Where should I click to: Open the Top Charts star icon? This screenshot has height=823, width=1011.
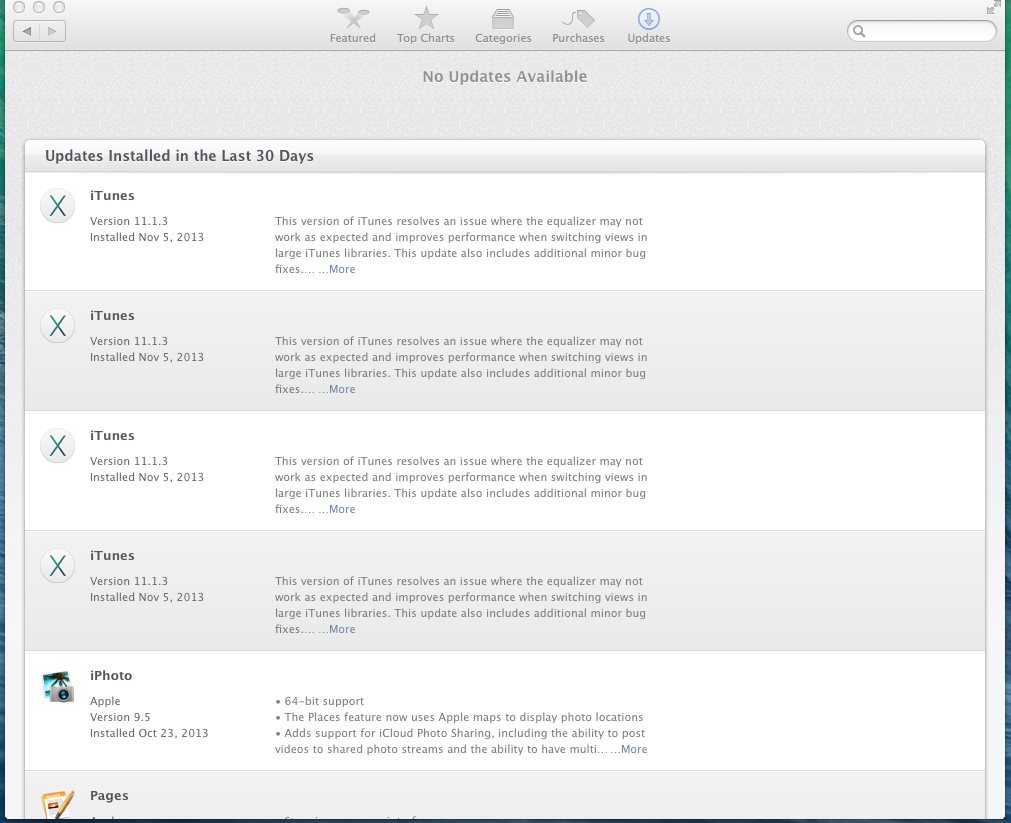pyautogui.click(x=426, y=18)
